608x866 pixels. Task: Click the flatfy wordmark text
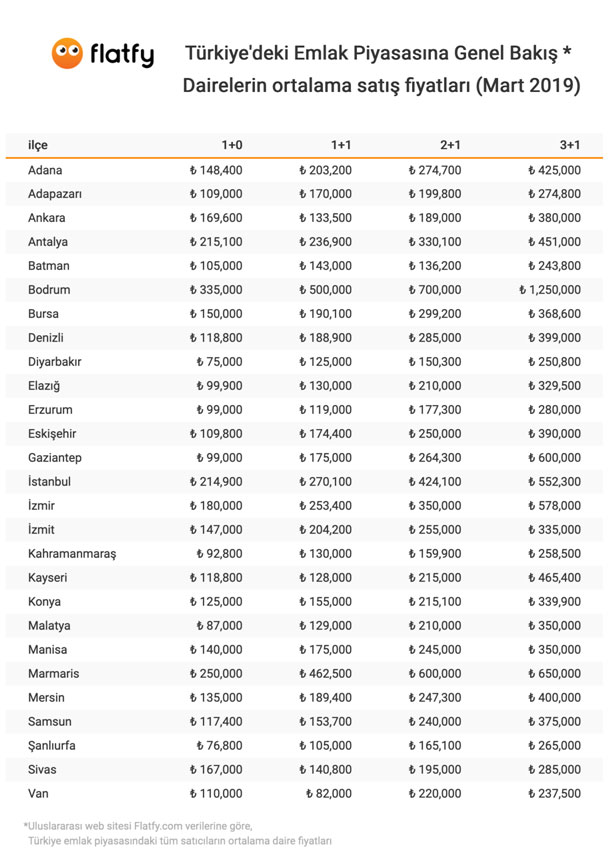click(x=122, y=55)
